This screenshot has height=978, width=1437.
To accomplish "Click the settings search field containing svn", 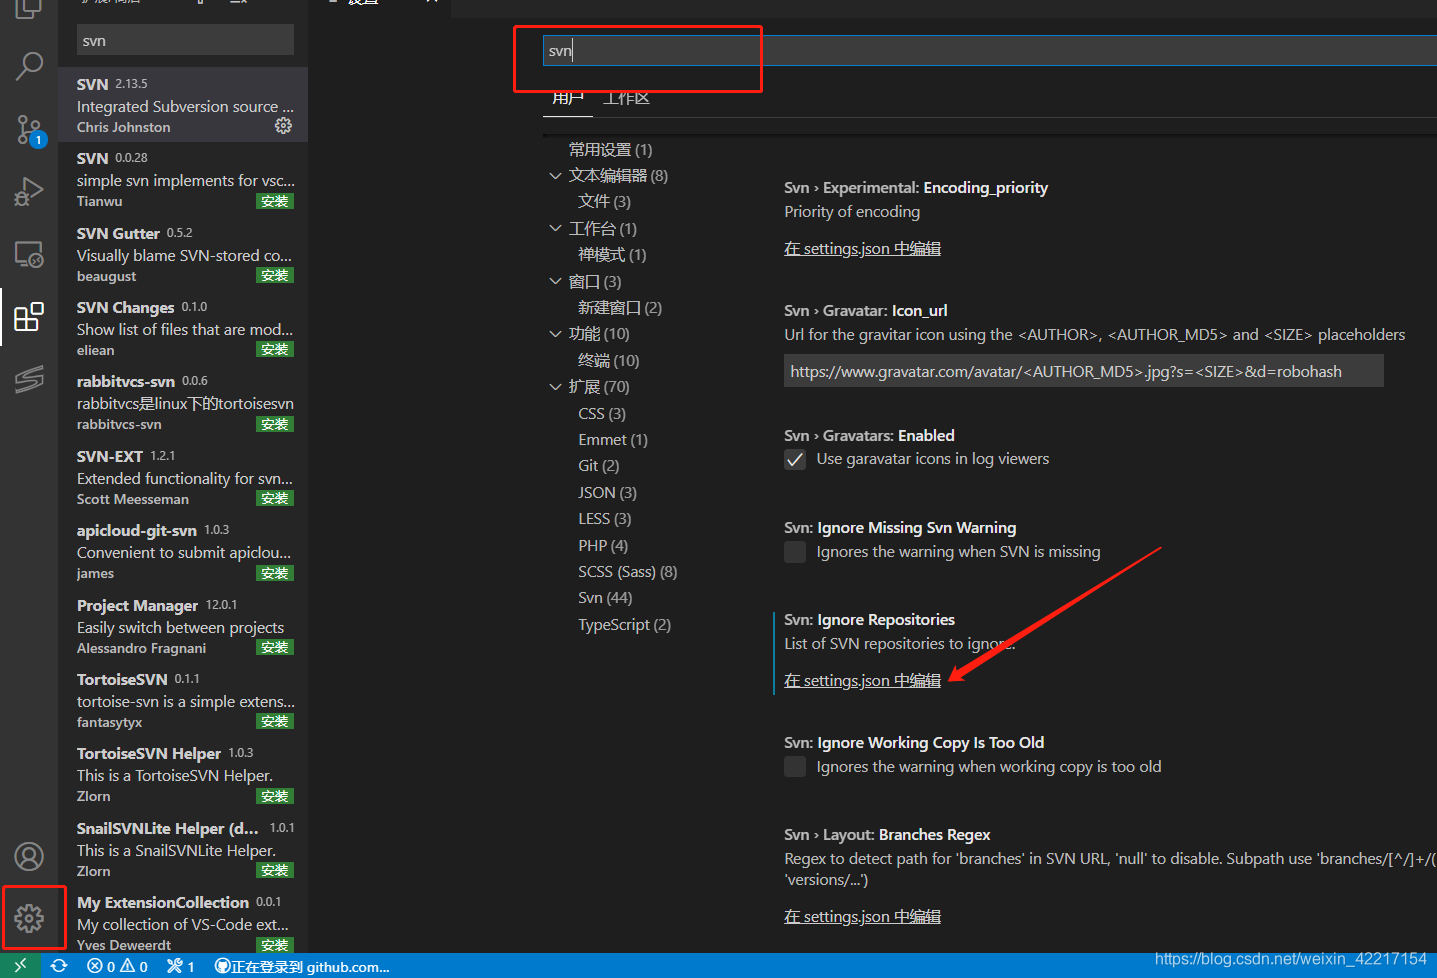I will (x=990, y=50).
